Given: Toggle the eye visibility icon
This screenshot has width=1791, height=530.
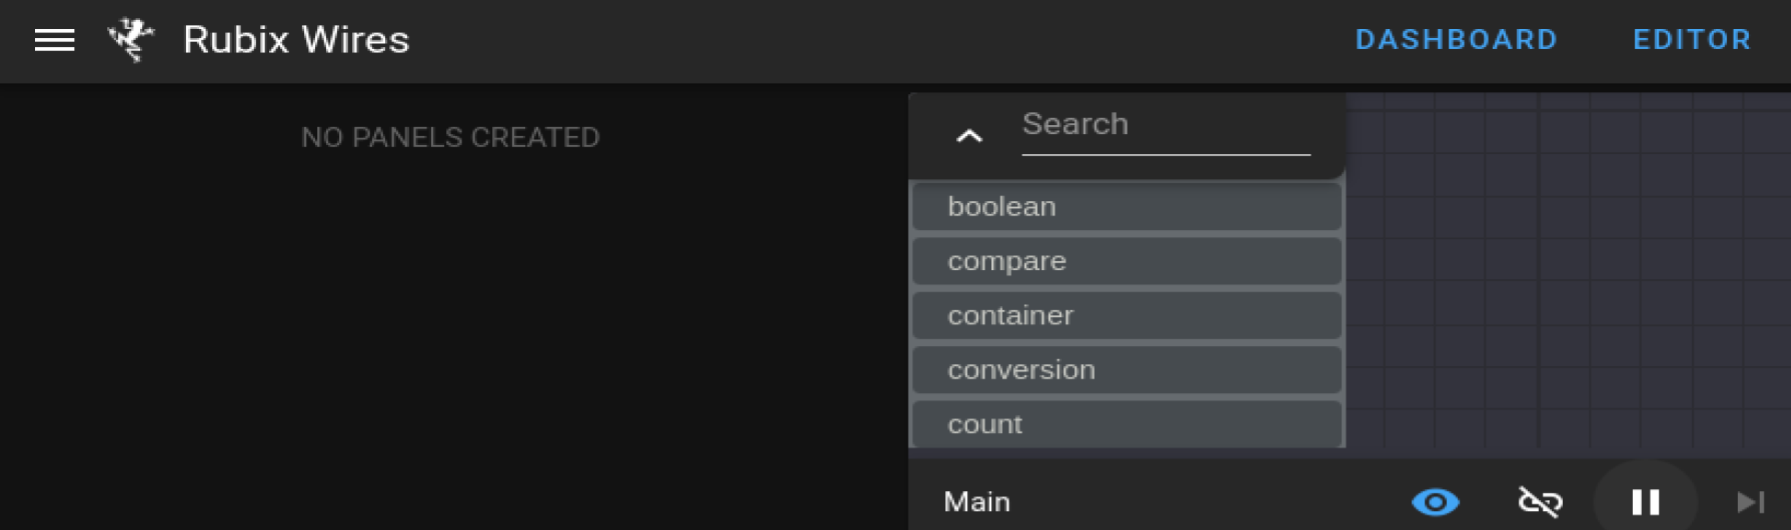Looking at the screenshot, I should 1435,501.
